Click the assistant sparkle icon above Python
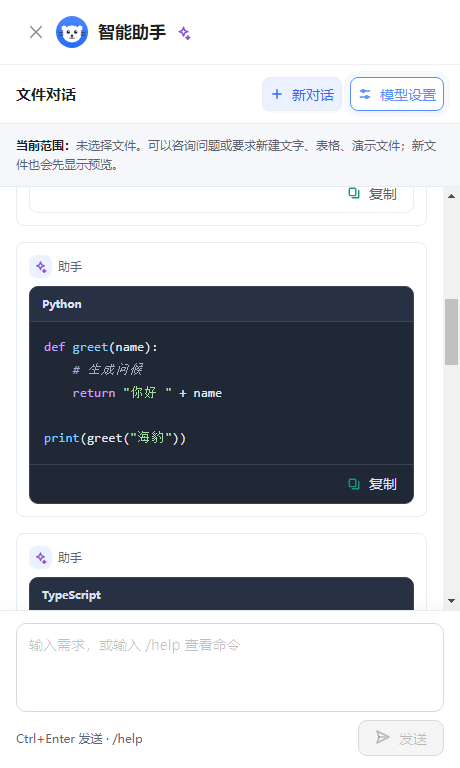 point(41,267)
